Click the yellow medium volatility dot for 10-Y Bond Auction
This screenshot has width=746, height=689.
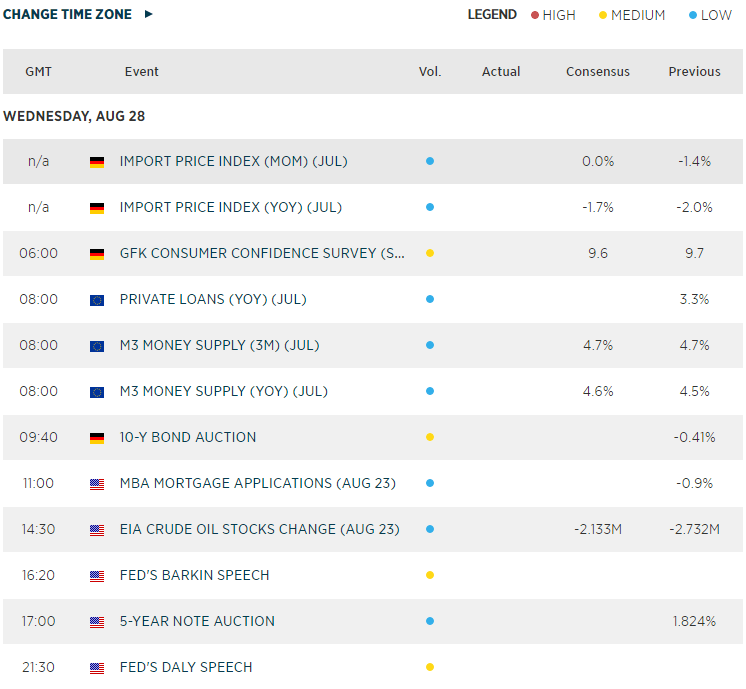click(x=430, y=437)
